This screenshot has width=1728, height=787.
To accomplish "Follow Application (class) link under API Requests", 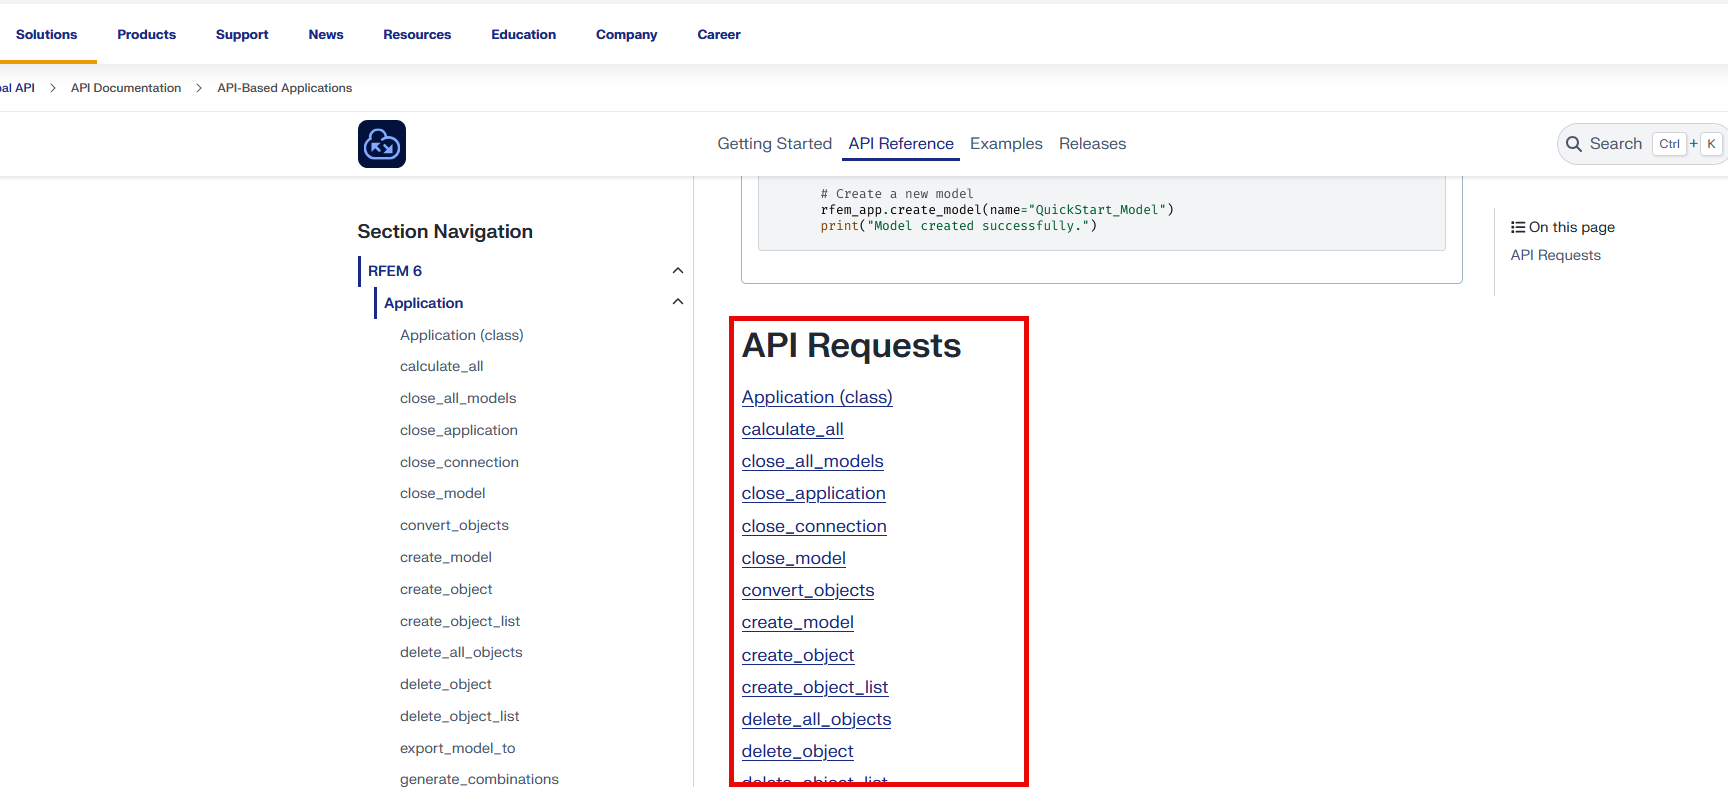I will pyautogui.click(x=817, y=397).
